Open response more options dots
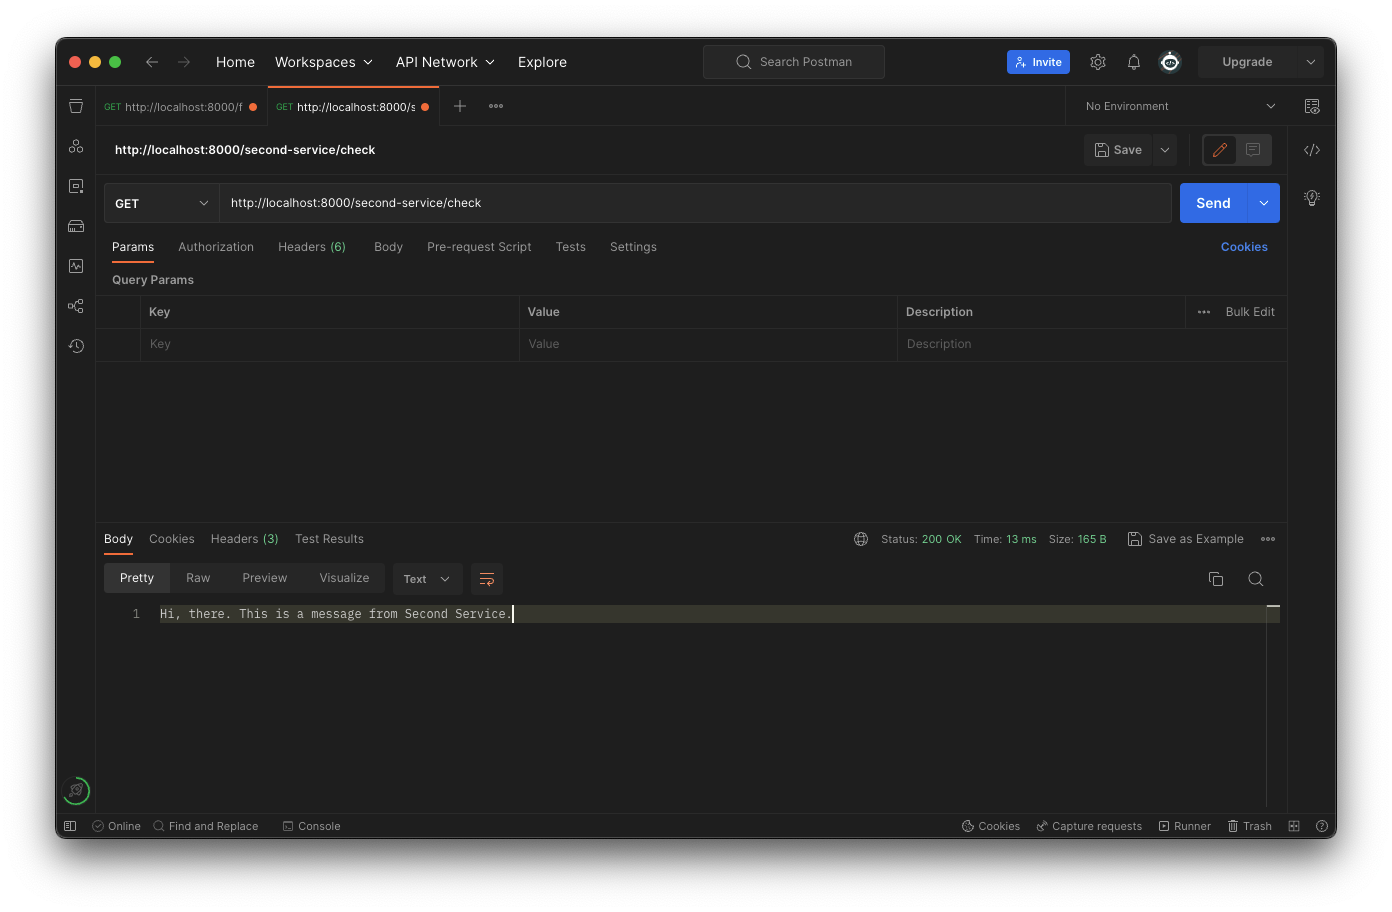Image resolution: width=1392 pixels, height=912 pixels. [x=1268, y=539]
